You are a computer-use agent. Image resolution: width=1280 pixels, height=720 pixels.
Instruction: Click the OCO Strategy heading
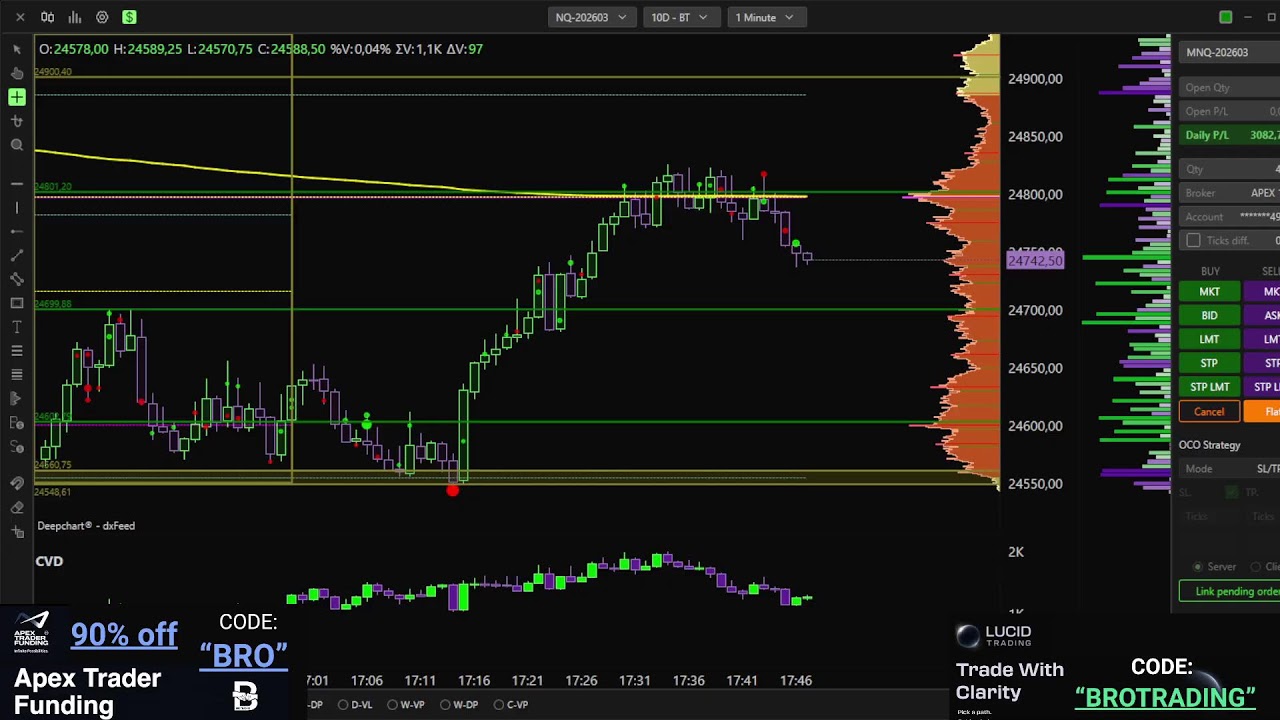coord(1209,445)
